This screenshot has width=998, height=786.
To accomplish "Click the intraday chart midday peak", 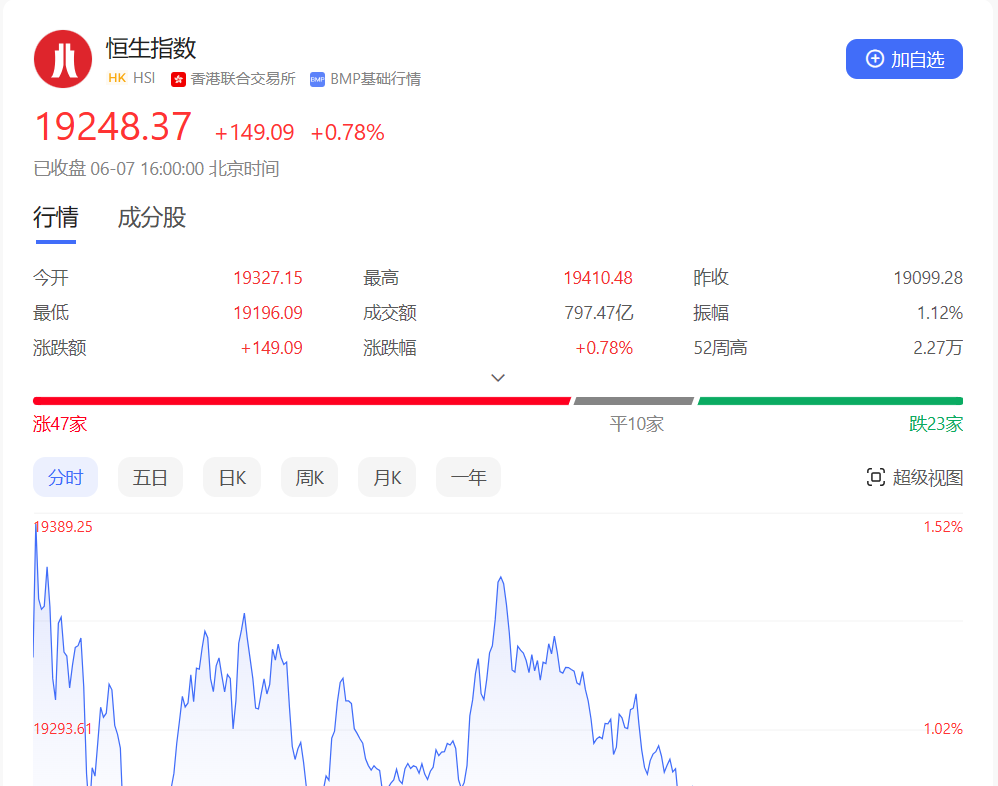I will [501, 578].
